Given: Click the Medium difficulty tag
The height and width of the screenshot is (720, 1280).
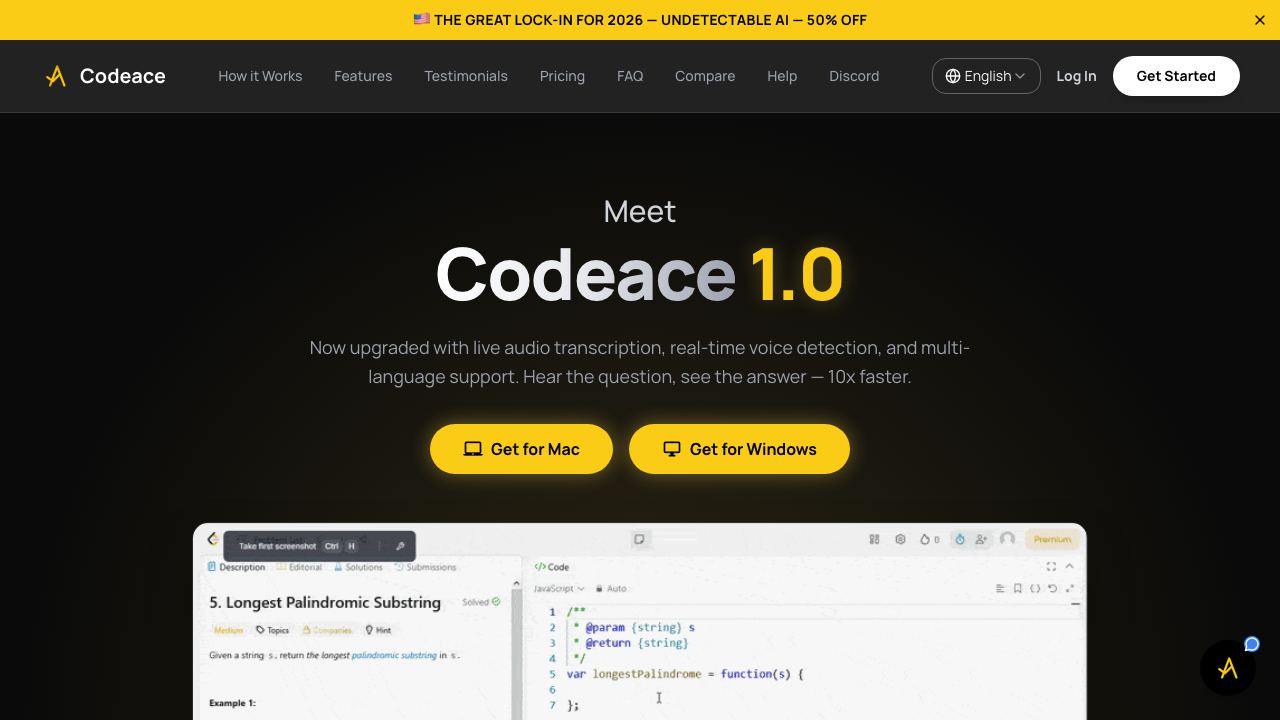Looking at the screenshot, I should [x=228, y=630].
